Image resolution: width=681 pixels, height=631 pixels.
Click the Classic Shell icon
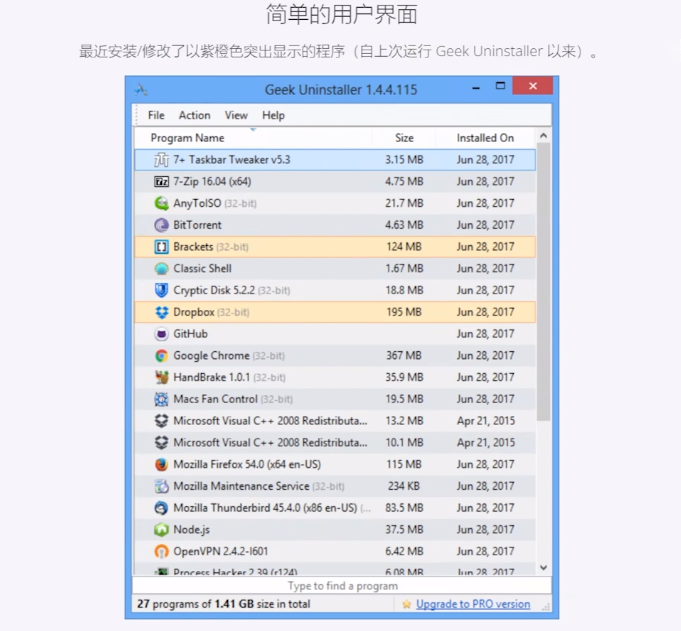tap(162, 268)
